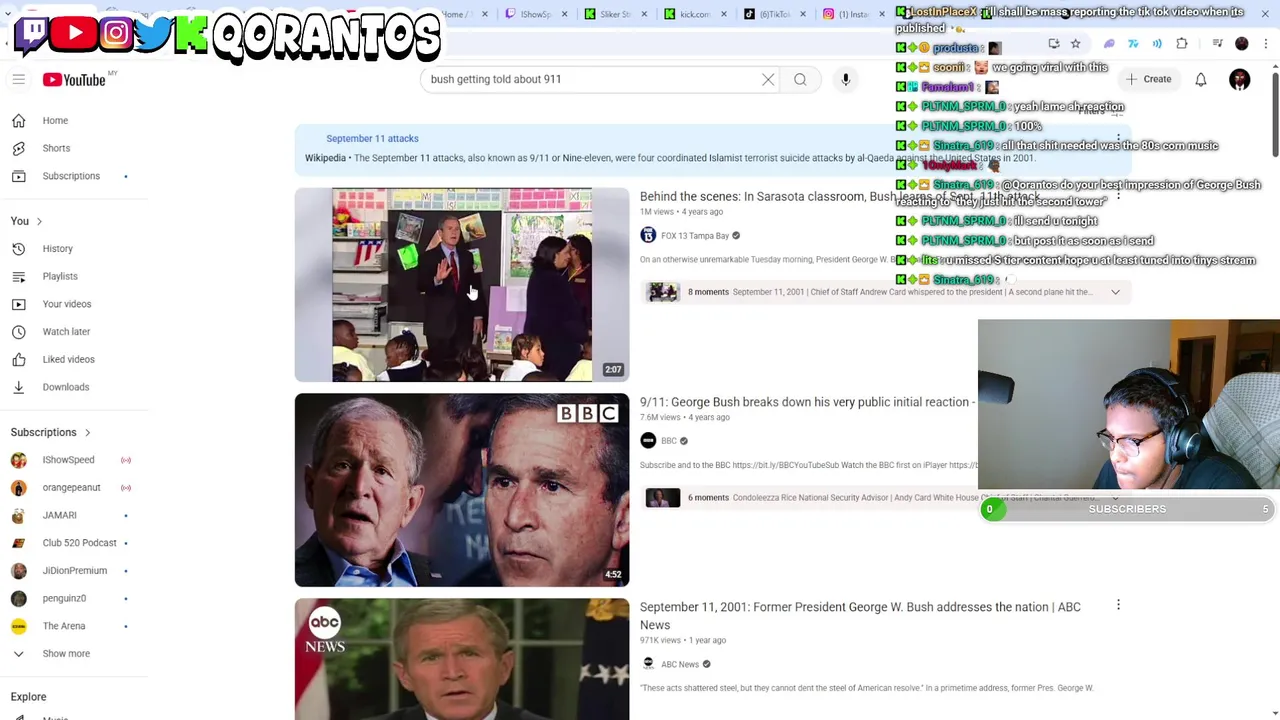
Task: Close the kick.com browser tab
Action: click(x=722, y=14)
